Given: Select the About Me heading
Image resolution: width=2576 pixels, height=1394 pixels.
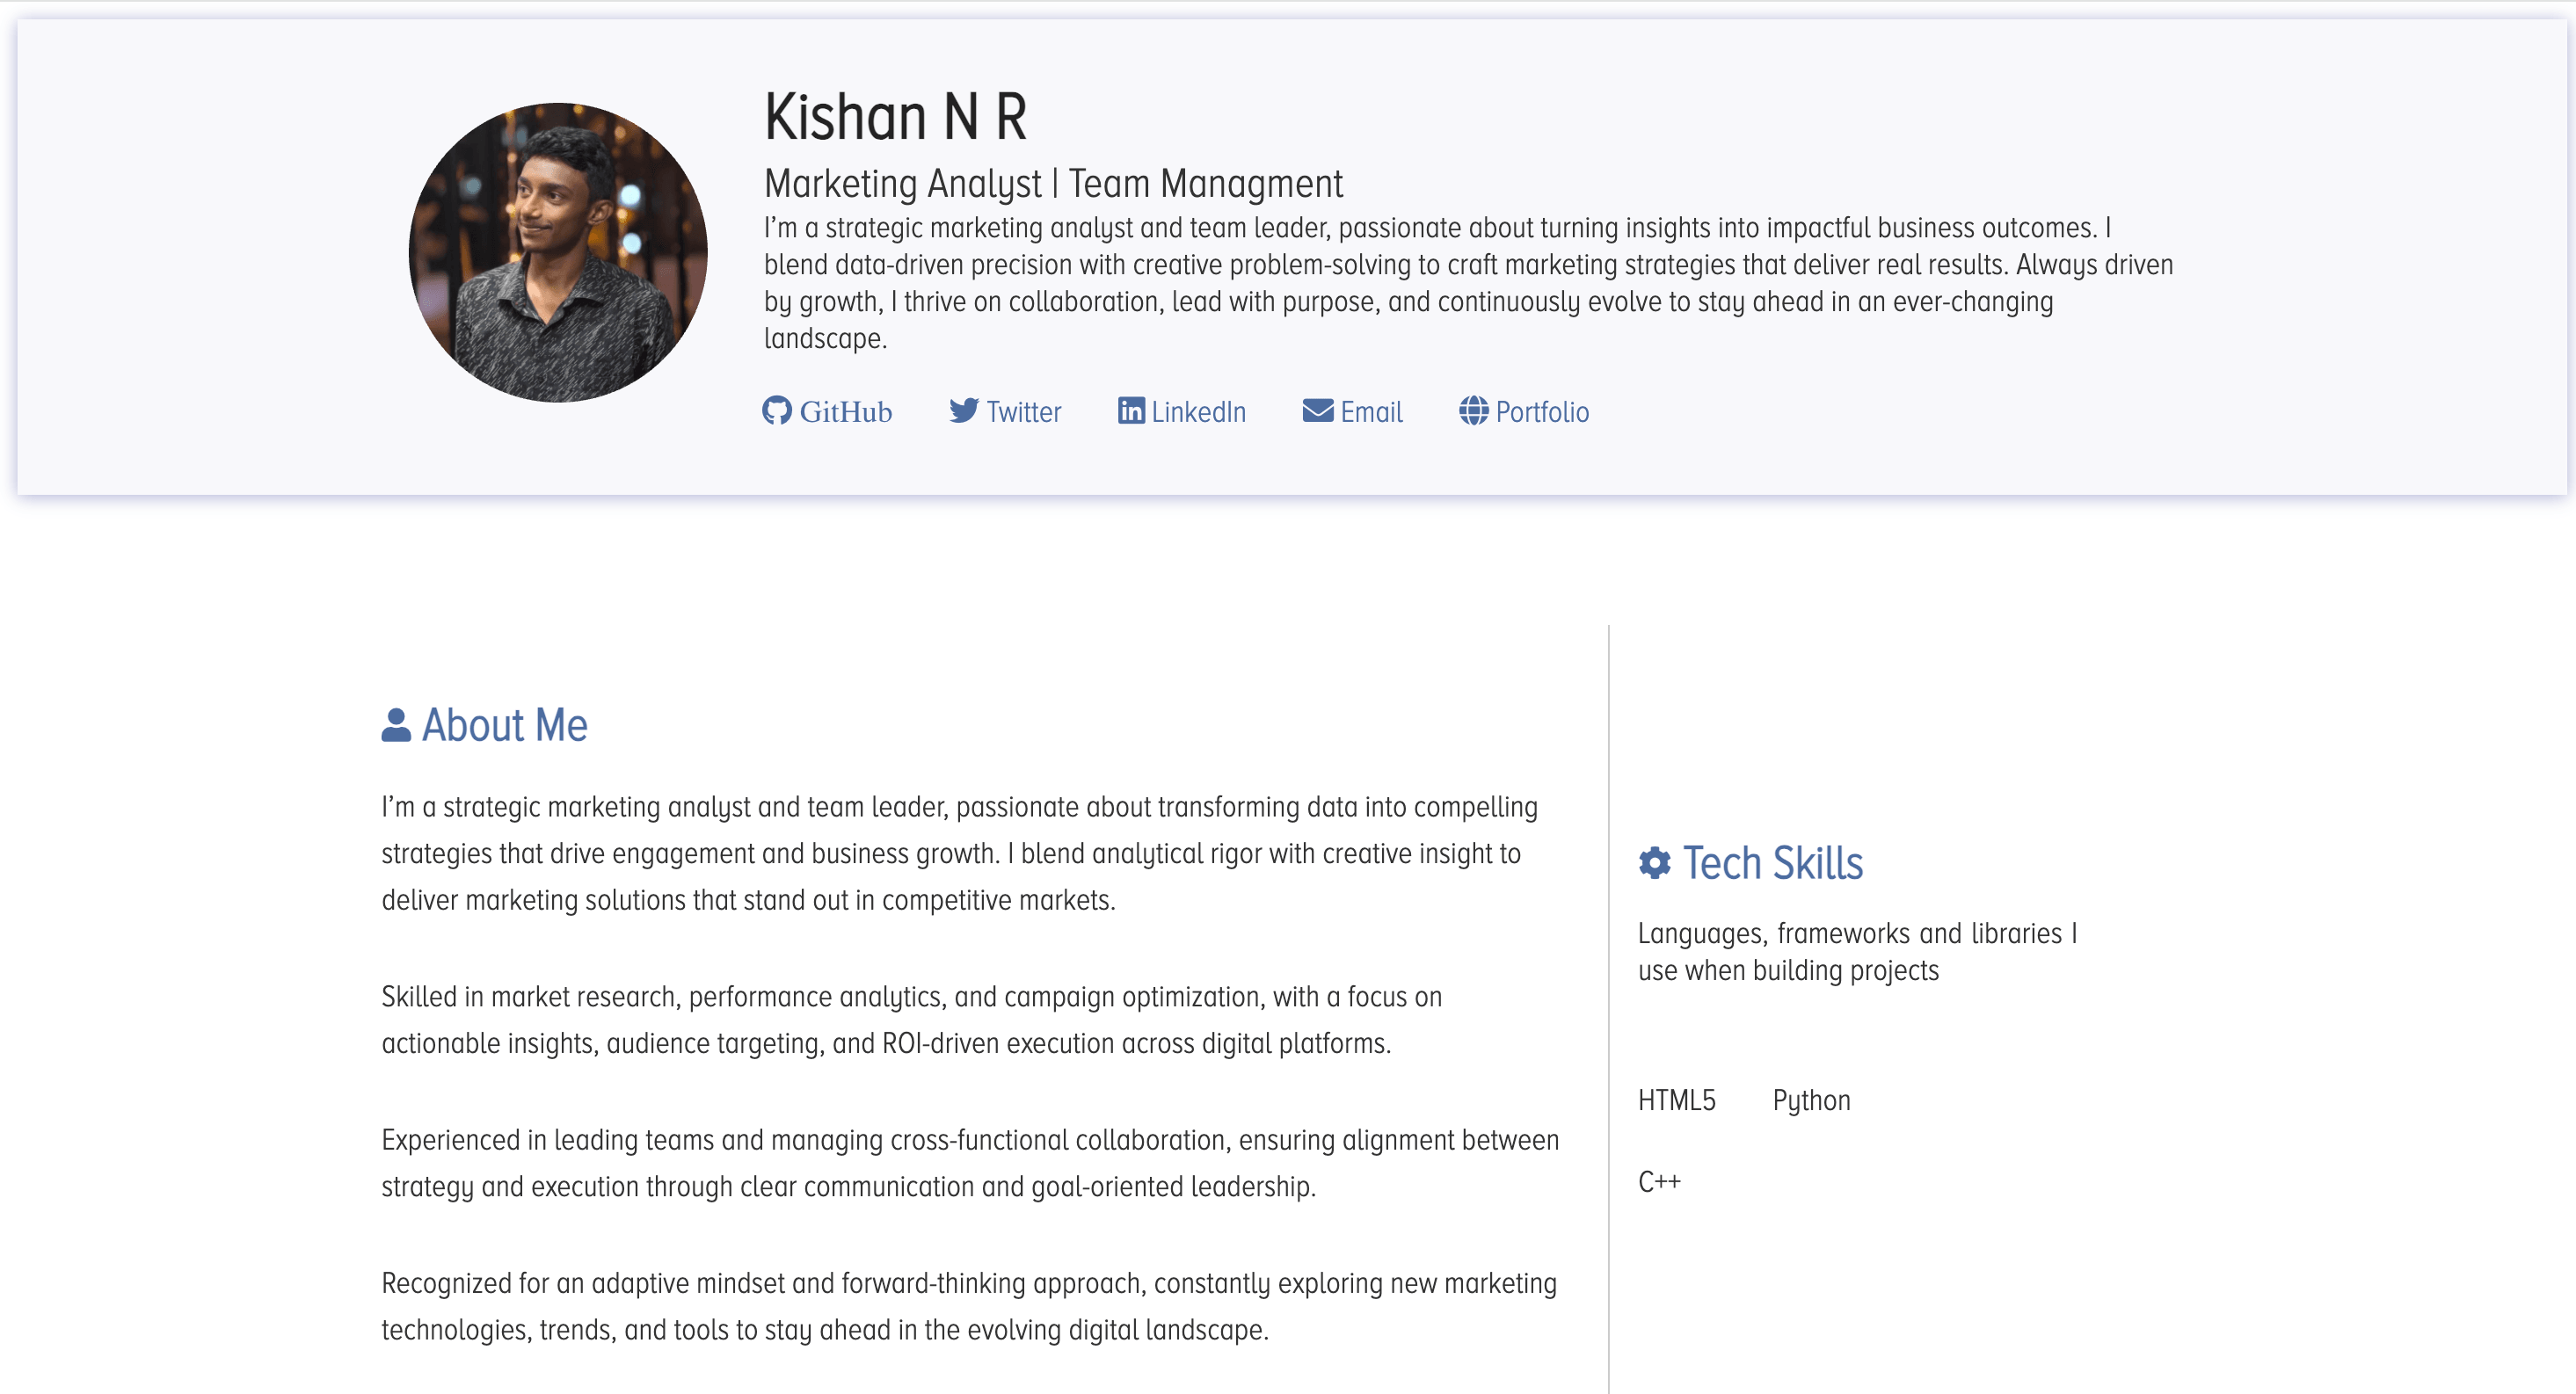Looking at the screenshot, I should click(x=504, y=724).
